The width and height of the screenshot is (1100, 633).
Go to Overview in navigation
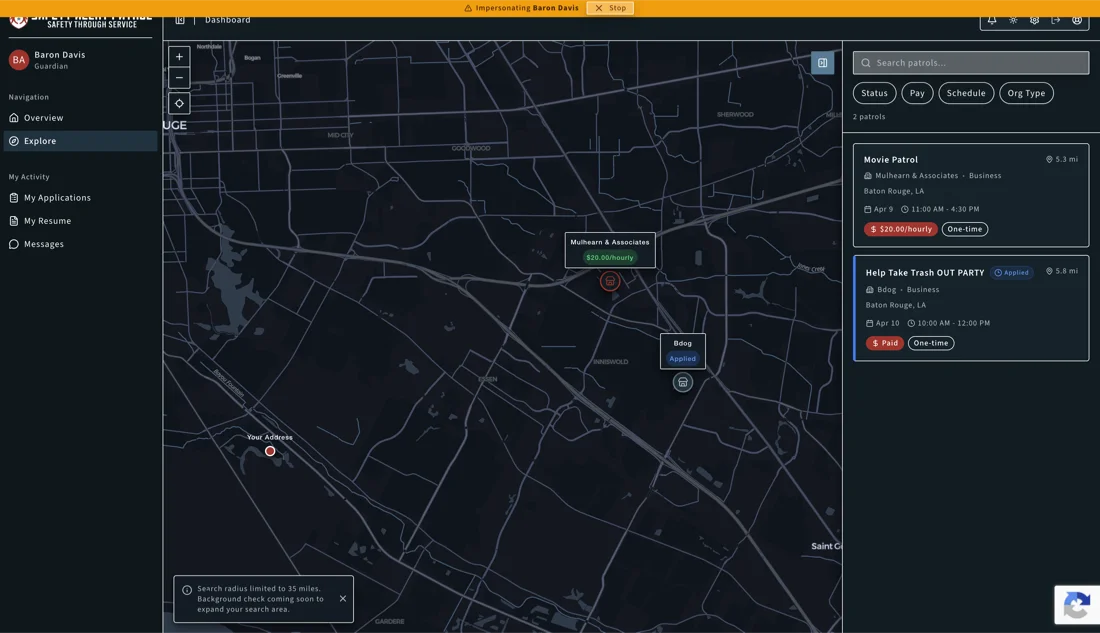80,118
